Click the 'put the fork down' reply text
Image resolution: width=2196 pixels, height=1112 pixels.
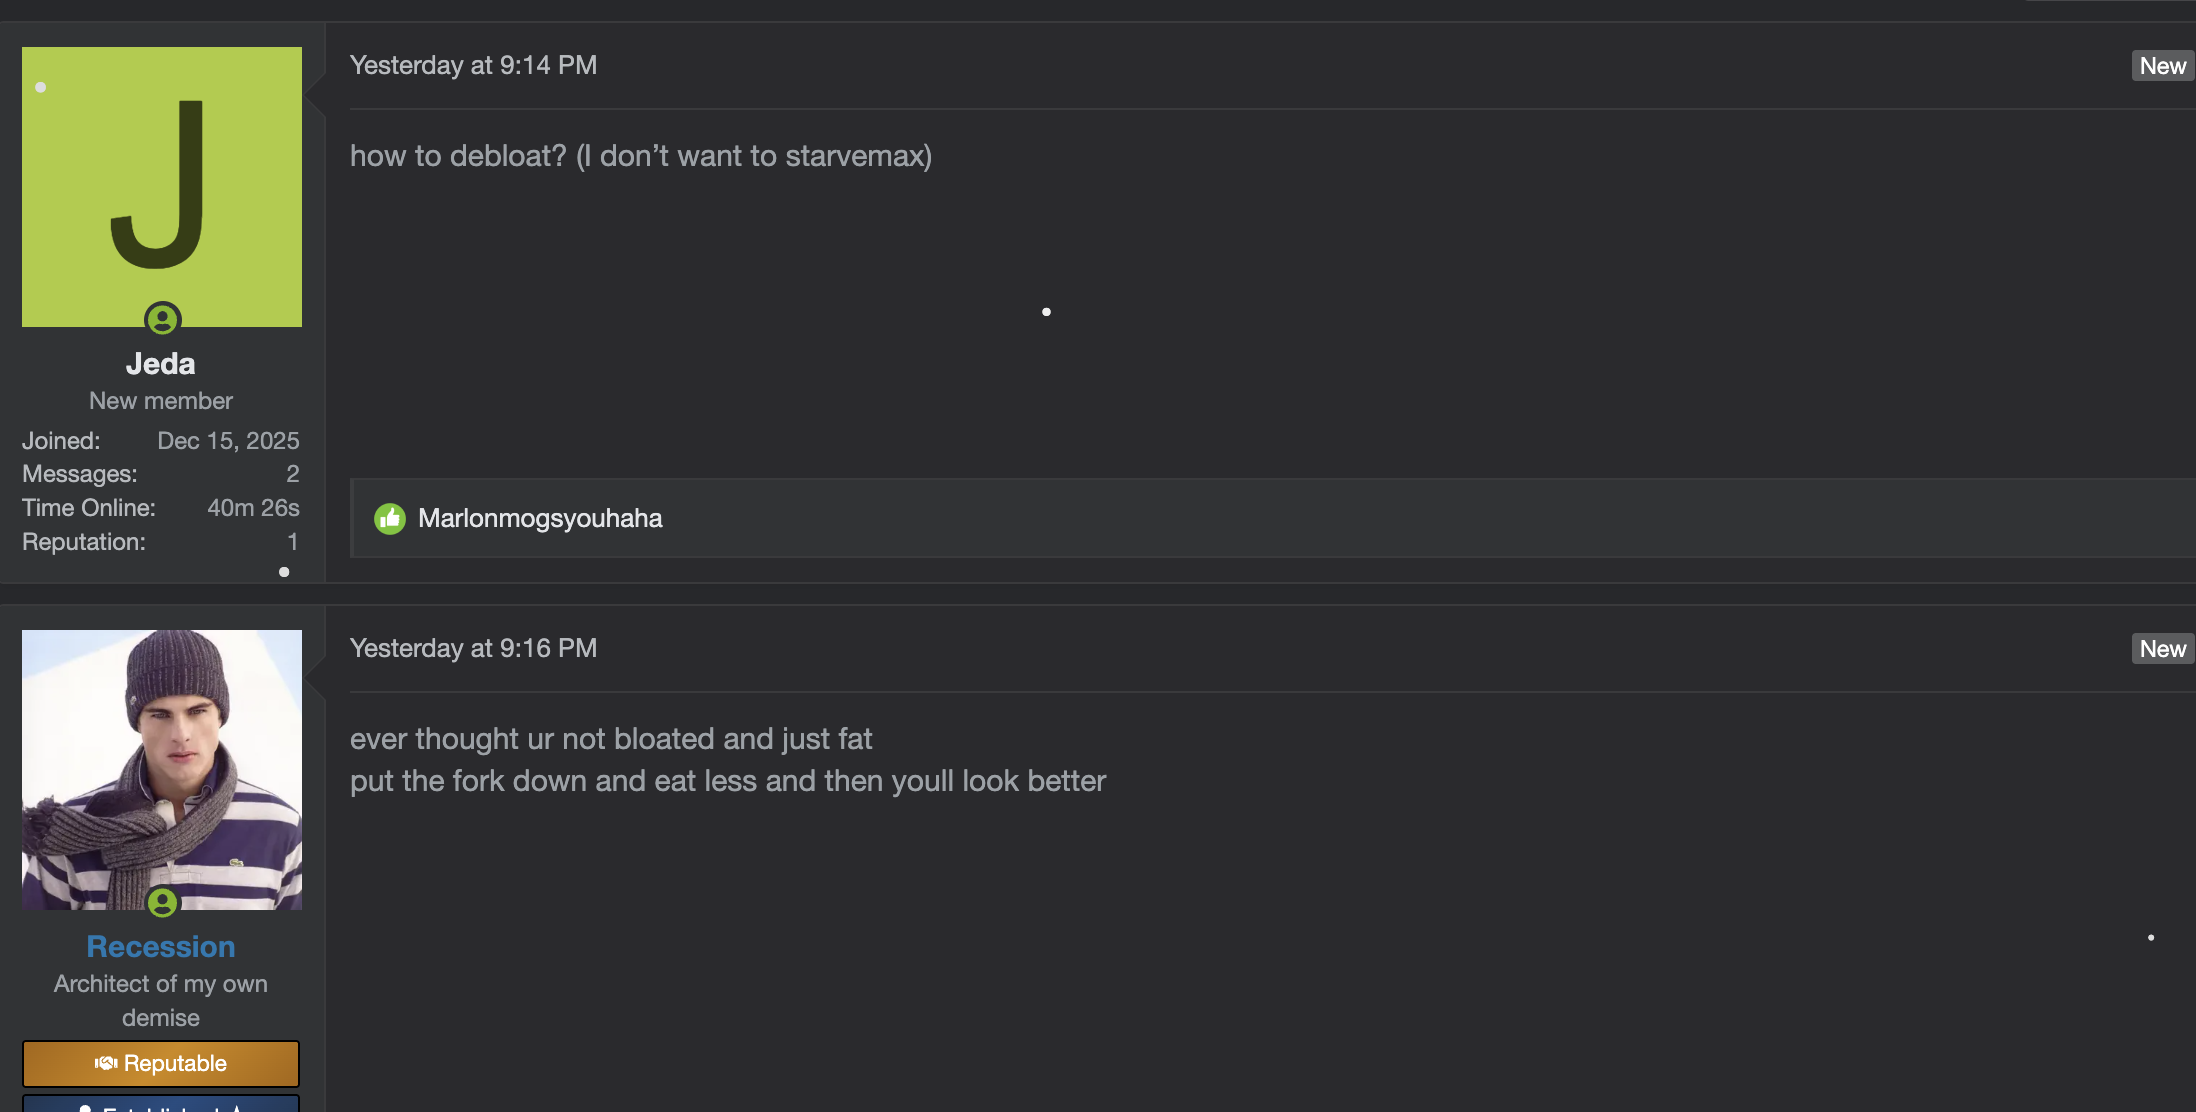point(727,781)
